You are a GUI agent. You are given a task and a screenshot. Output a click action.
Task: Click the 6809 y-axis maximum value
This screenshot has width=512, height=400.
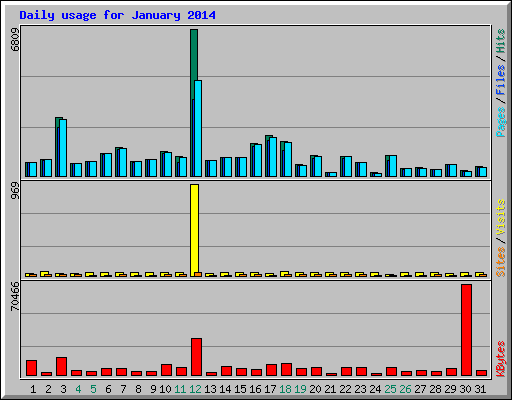15,39
